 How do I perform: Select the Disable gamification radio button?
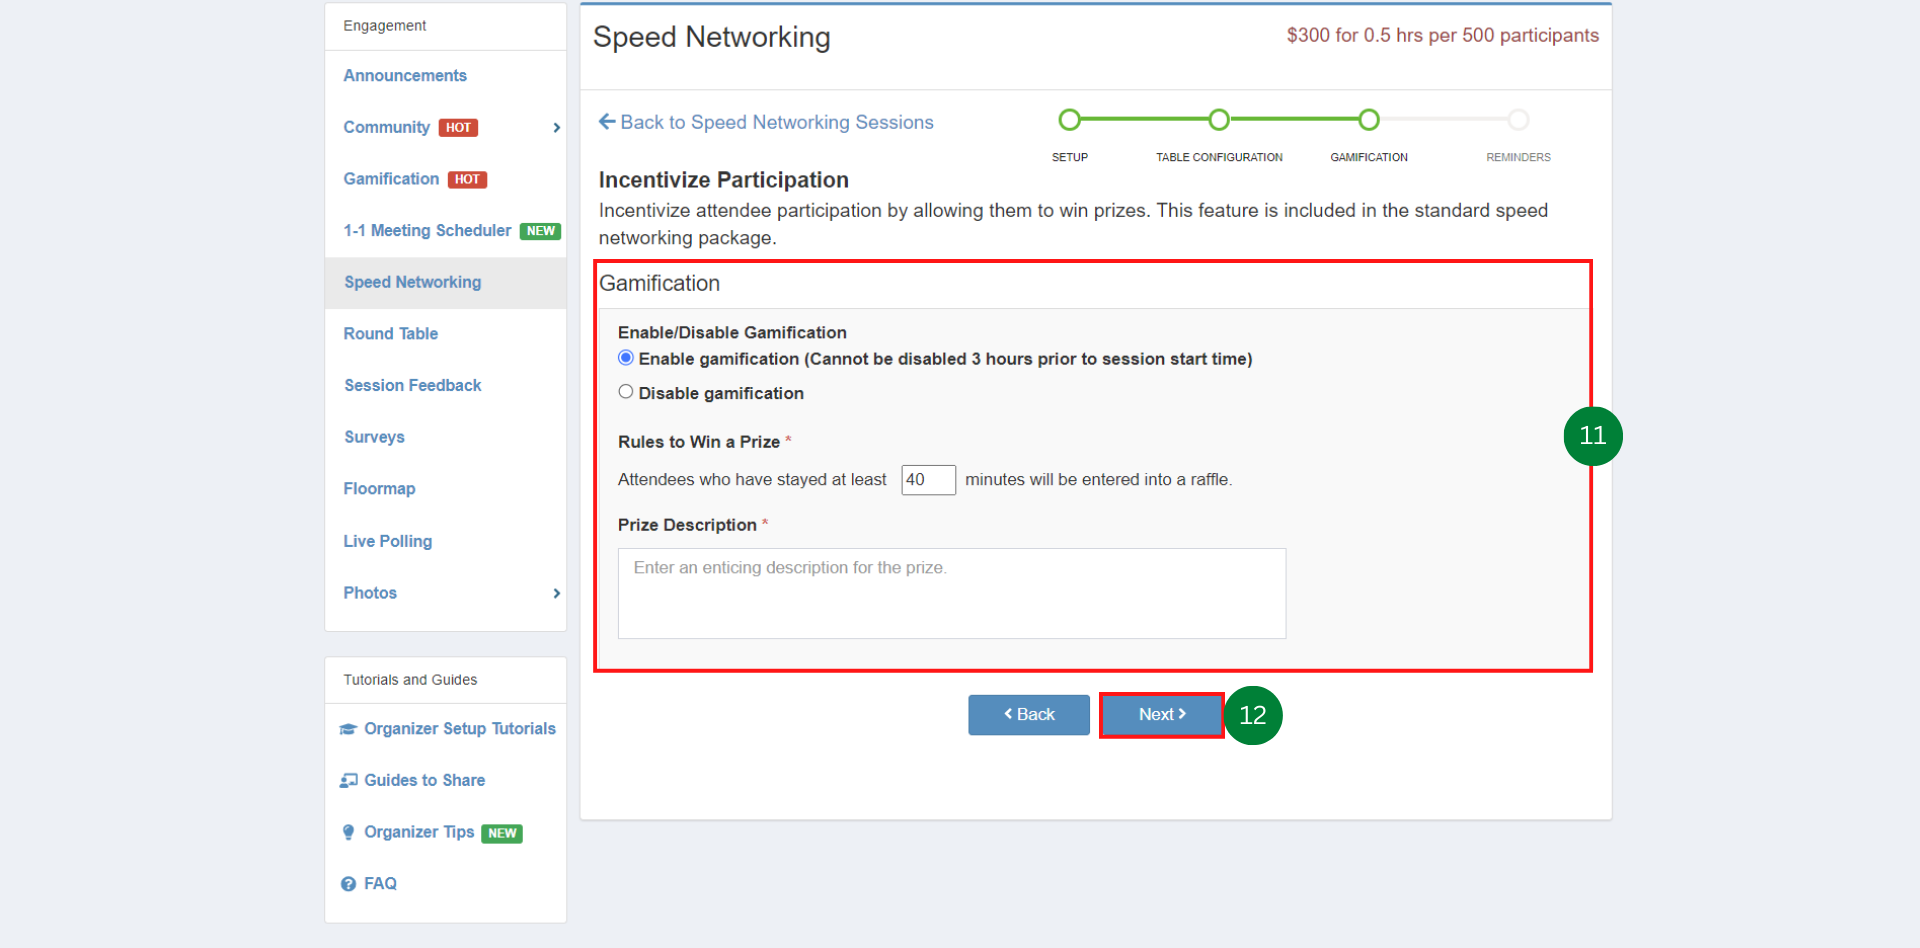[625, 391]
